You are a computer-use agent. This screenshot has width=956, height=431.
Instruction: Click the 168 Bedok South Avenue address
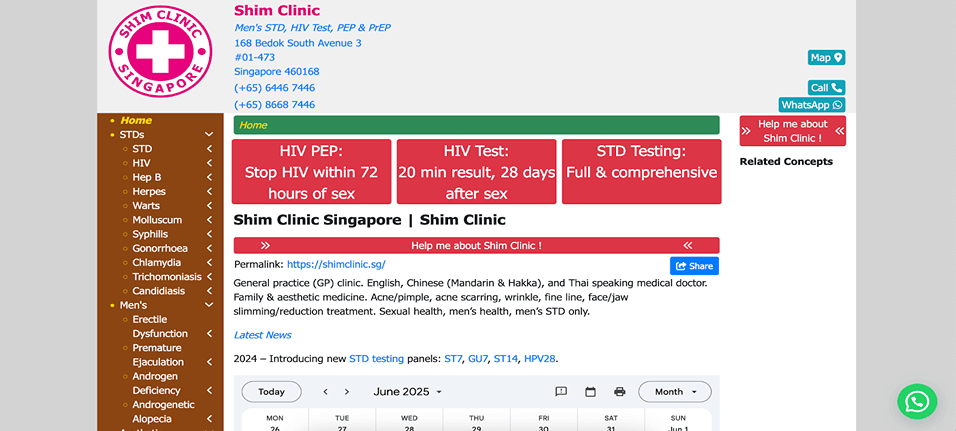pyautogui.click(x=298, y=43)
